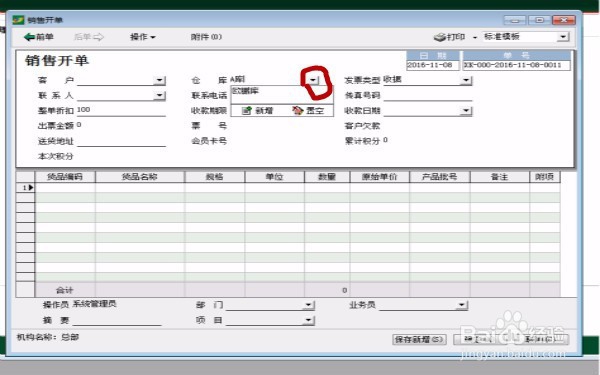Click the 操作员 value 系统管理员

tap(94, 304)
